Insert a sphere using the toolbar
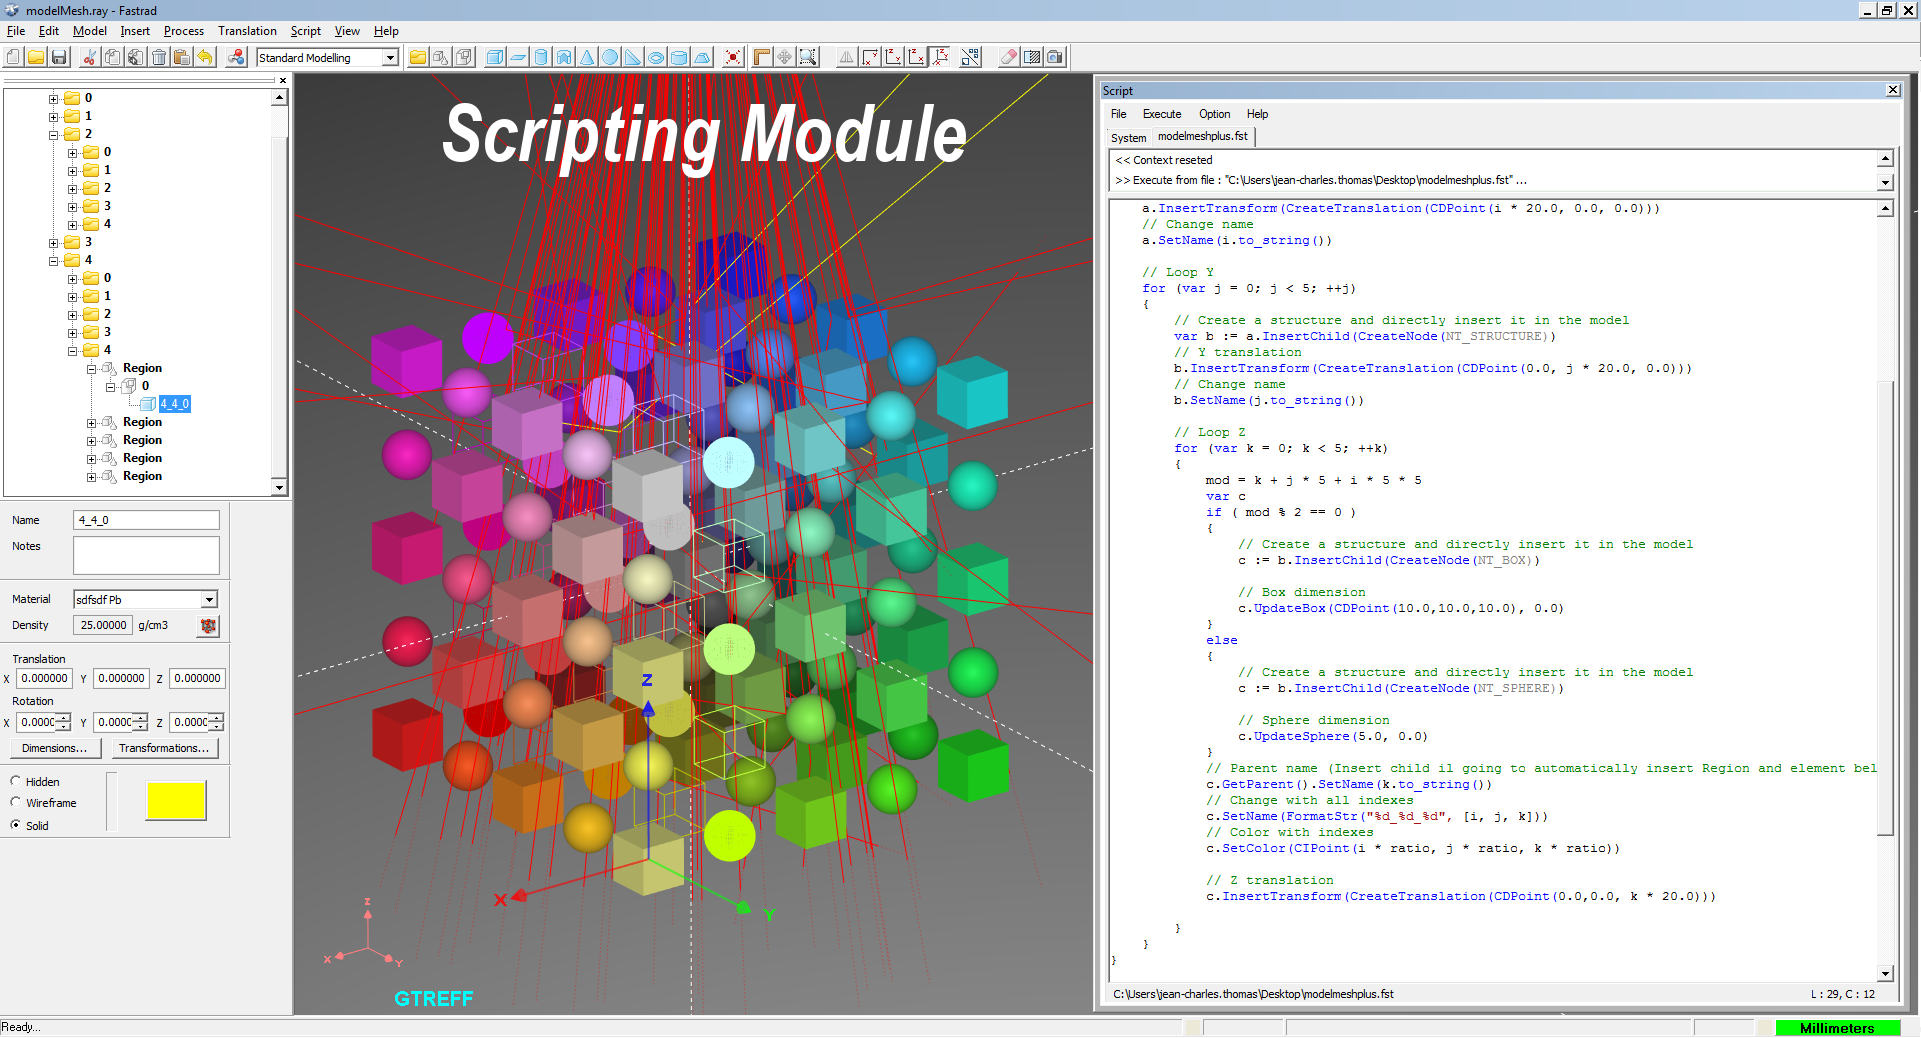Viewport: 1921px width, 1038px height. click(x=610, y=57)
